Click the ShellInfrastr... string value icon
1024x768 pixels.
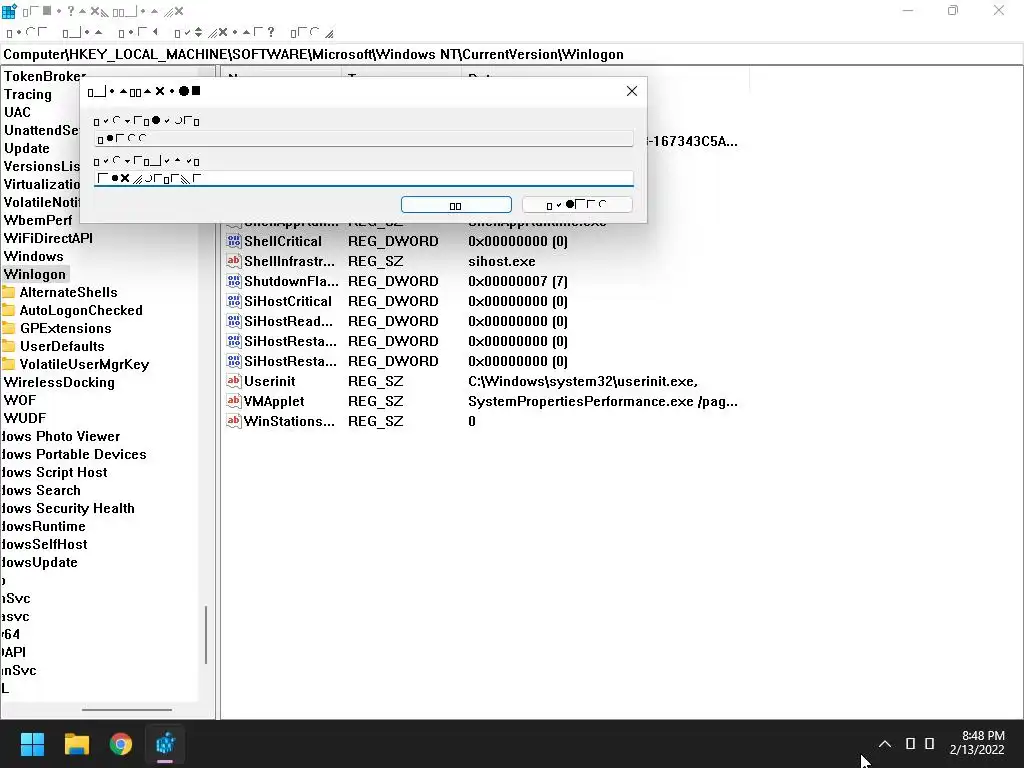pos(233,261)
